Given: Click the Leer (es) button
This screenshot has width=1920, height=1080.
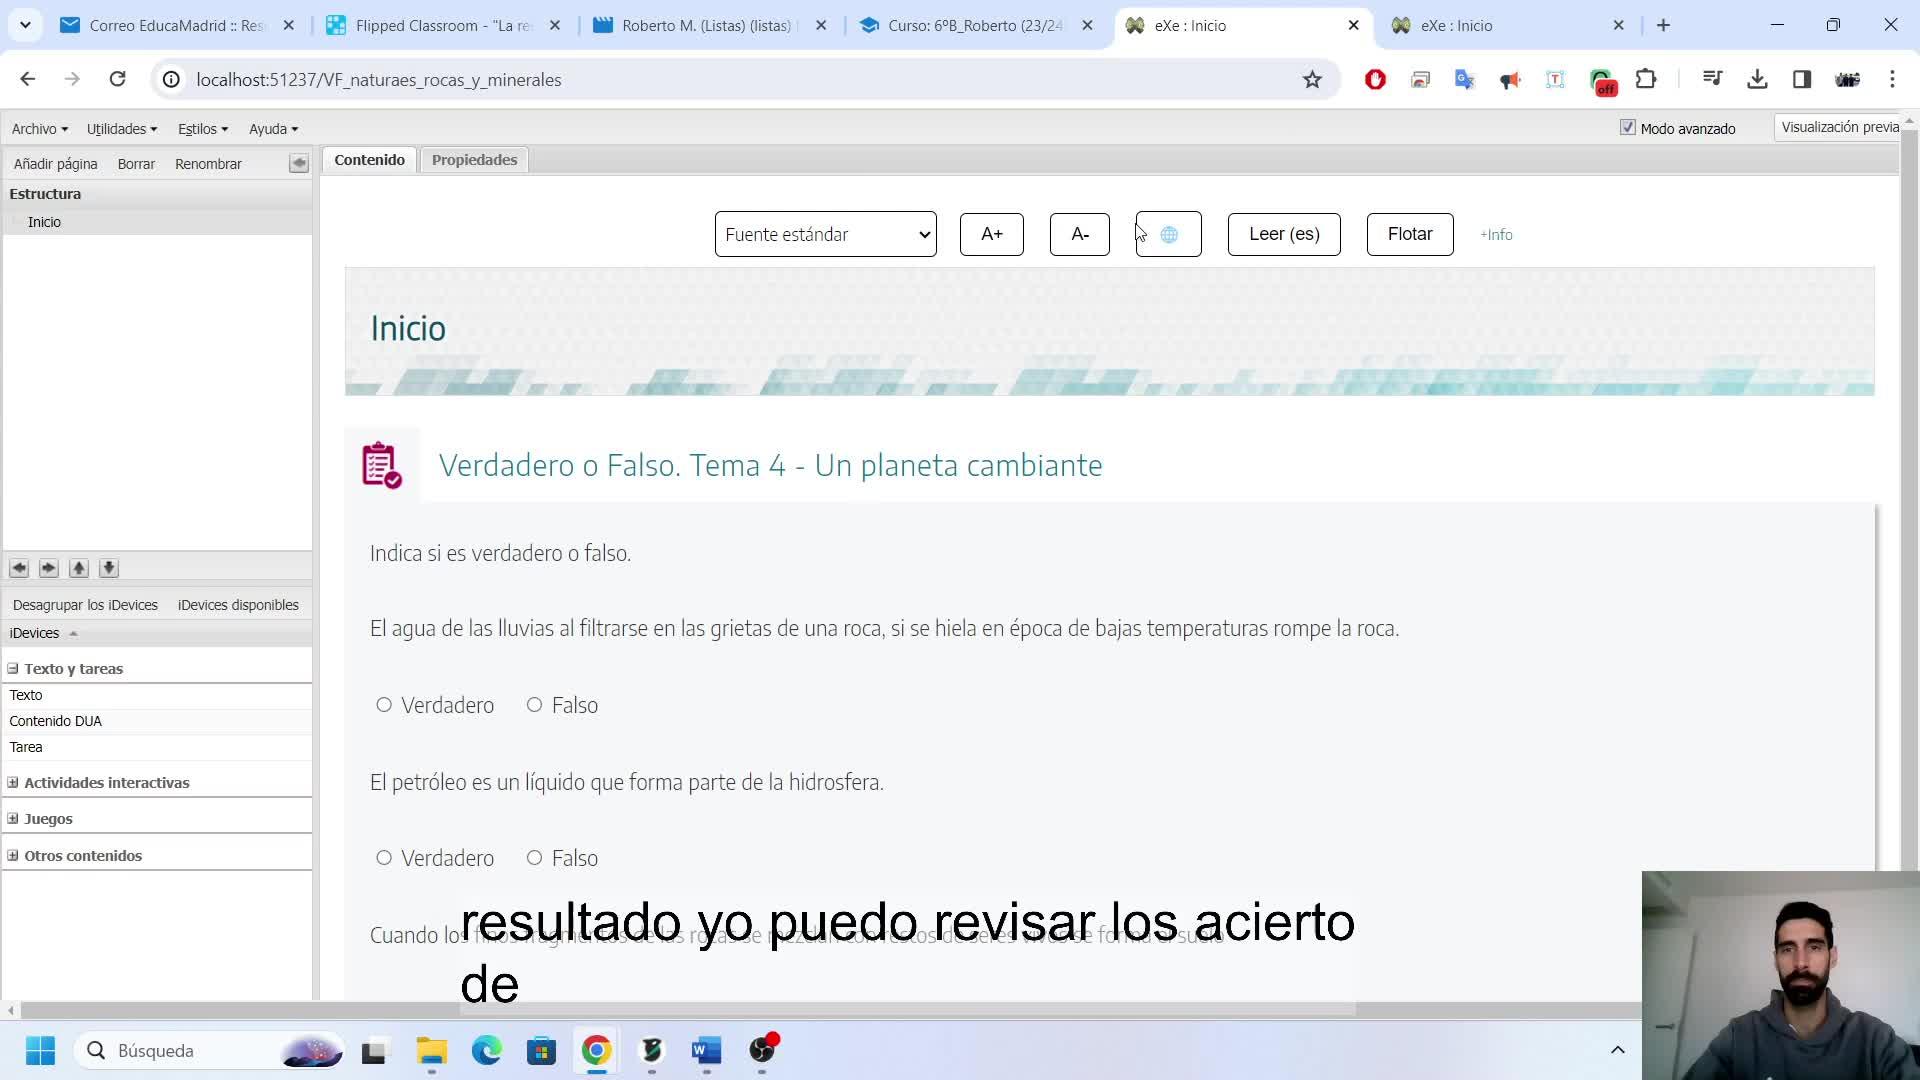Looking at the screenshot, I should point(1283,234).
